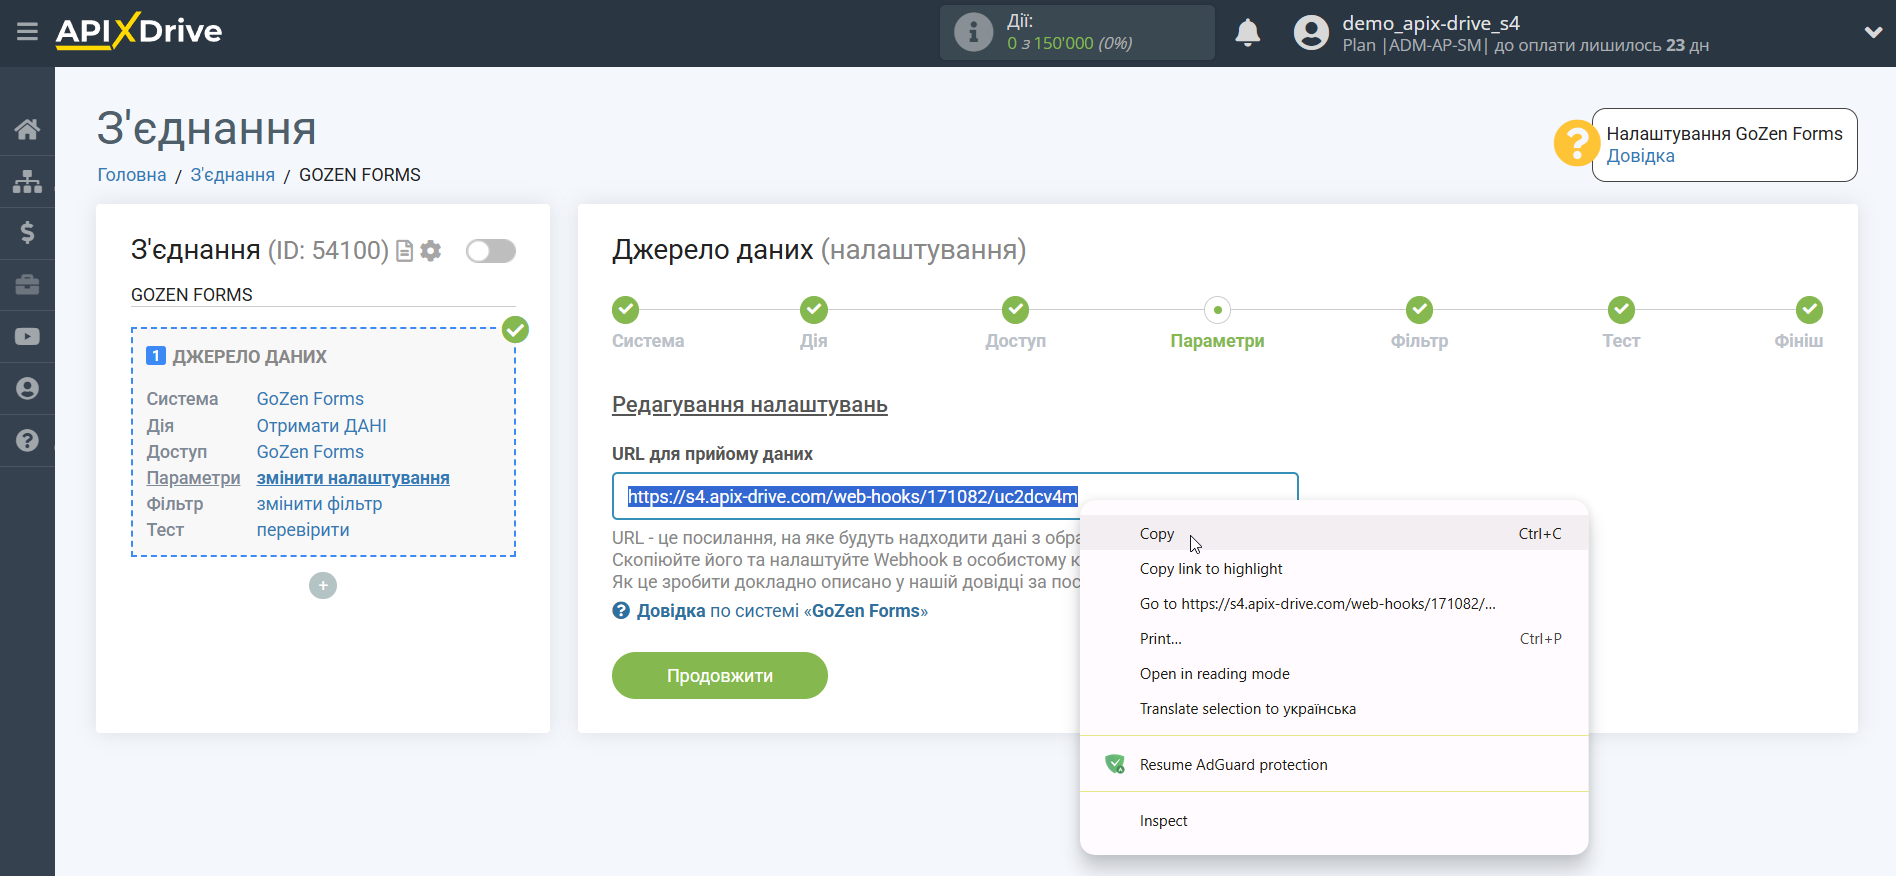Open the briefcase sidebar icon
1896x876 pixels.
point(27,285)
